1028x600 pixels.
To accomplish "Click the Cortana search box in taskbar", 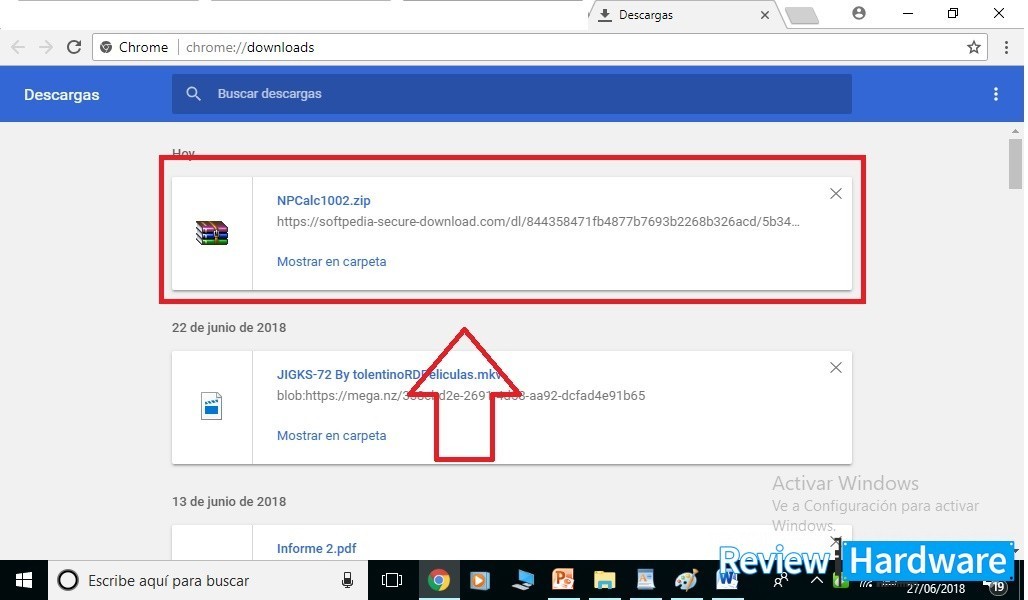I will pos(208,580).
